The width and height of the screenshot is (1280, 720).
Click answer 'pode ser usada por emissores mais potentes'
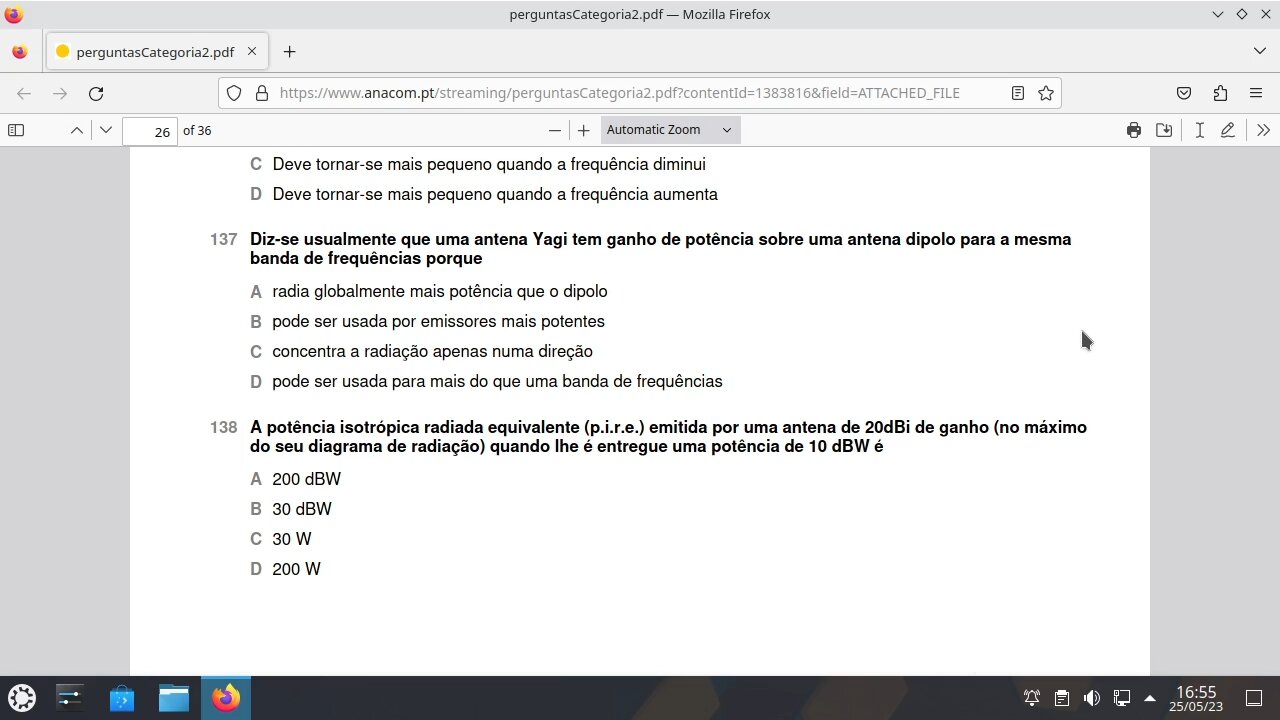438,321
